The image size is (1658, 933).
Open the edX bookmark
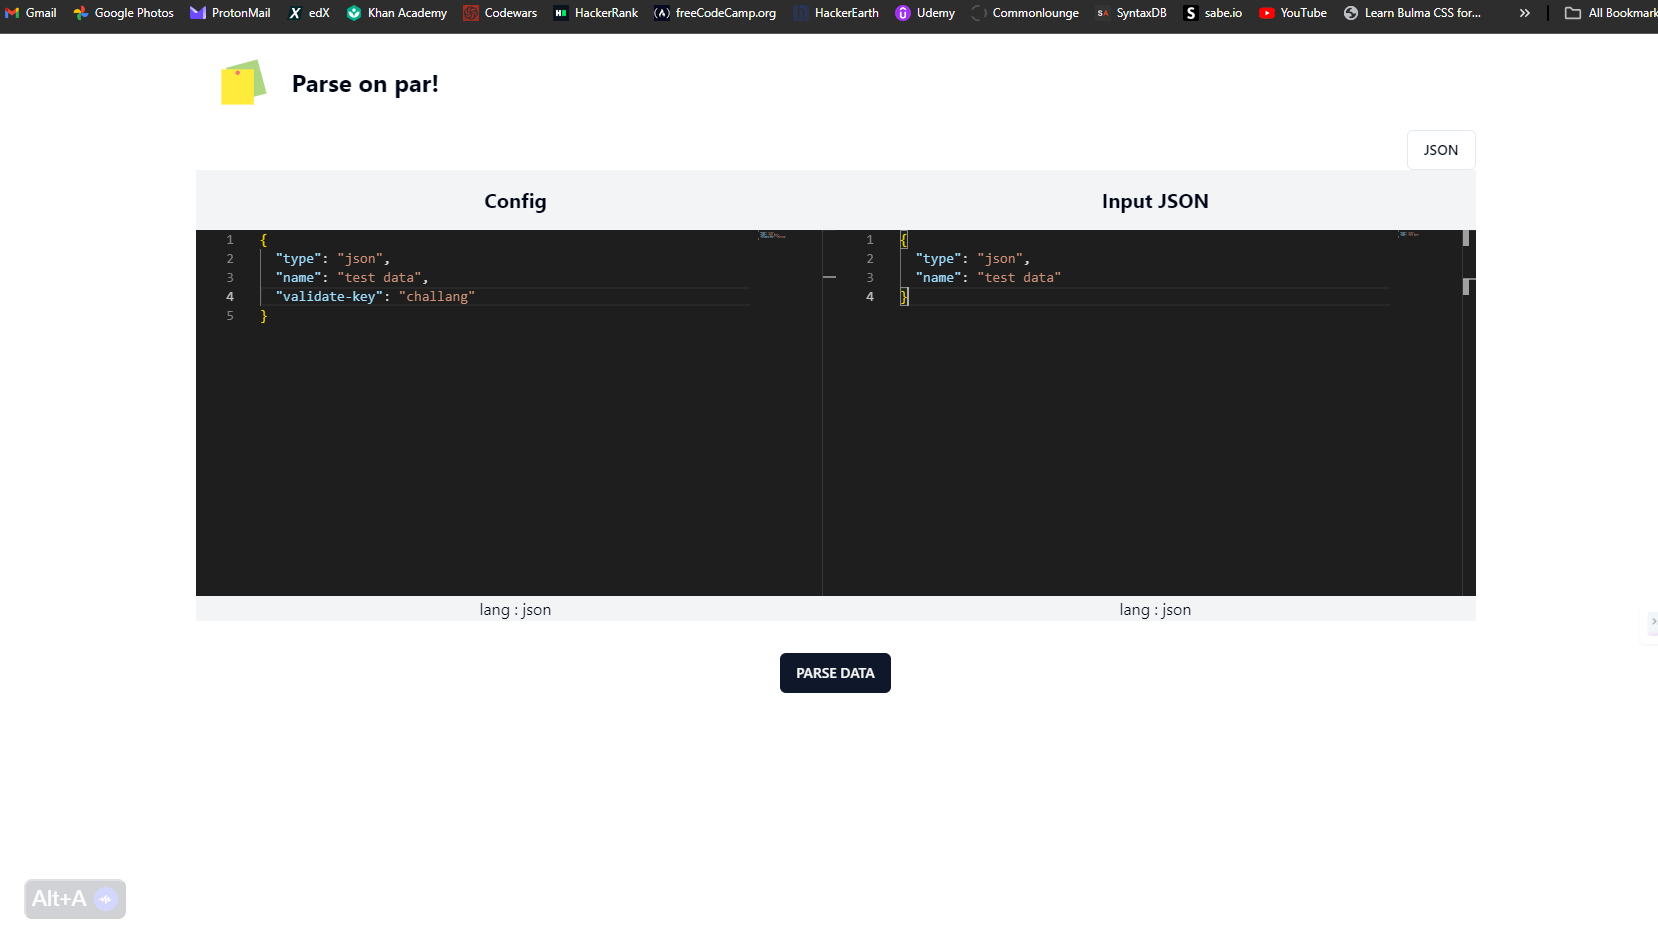click(309, 13)
